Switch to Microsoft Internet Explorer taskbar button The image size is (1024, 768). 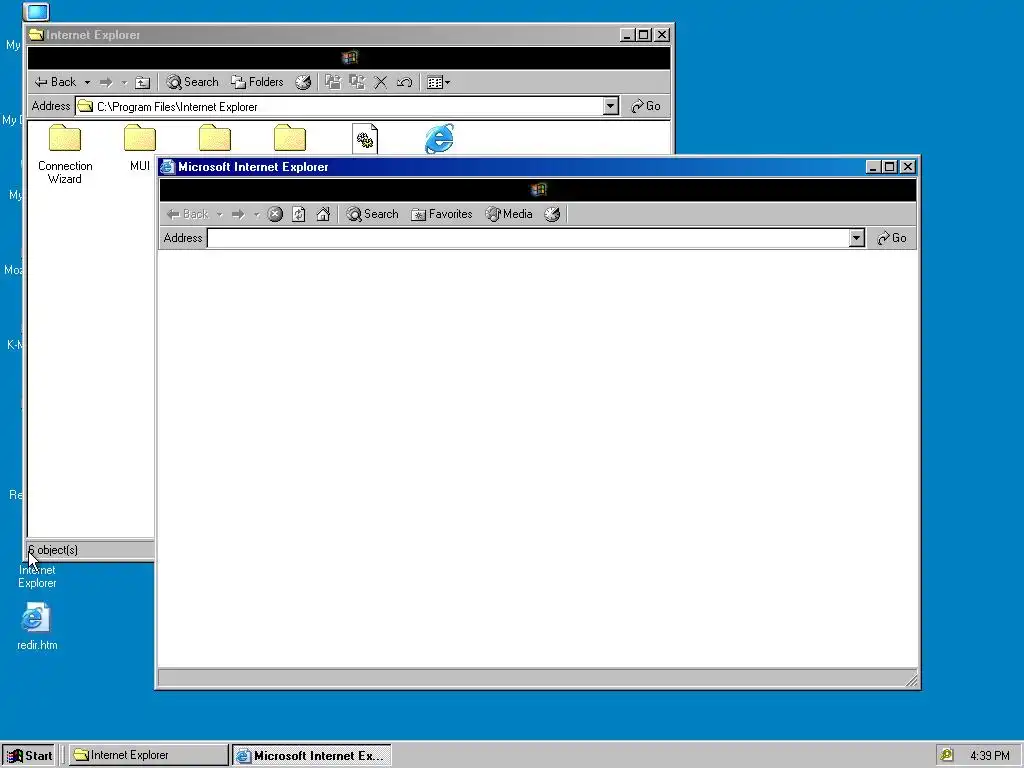[312, 756]
